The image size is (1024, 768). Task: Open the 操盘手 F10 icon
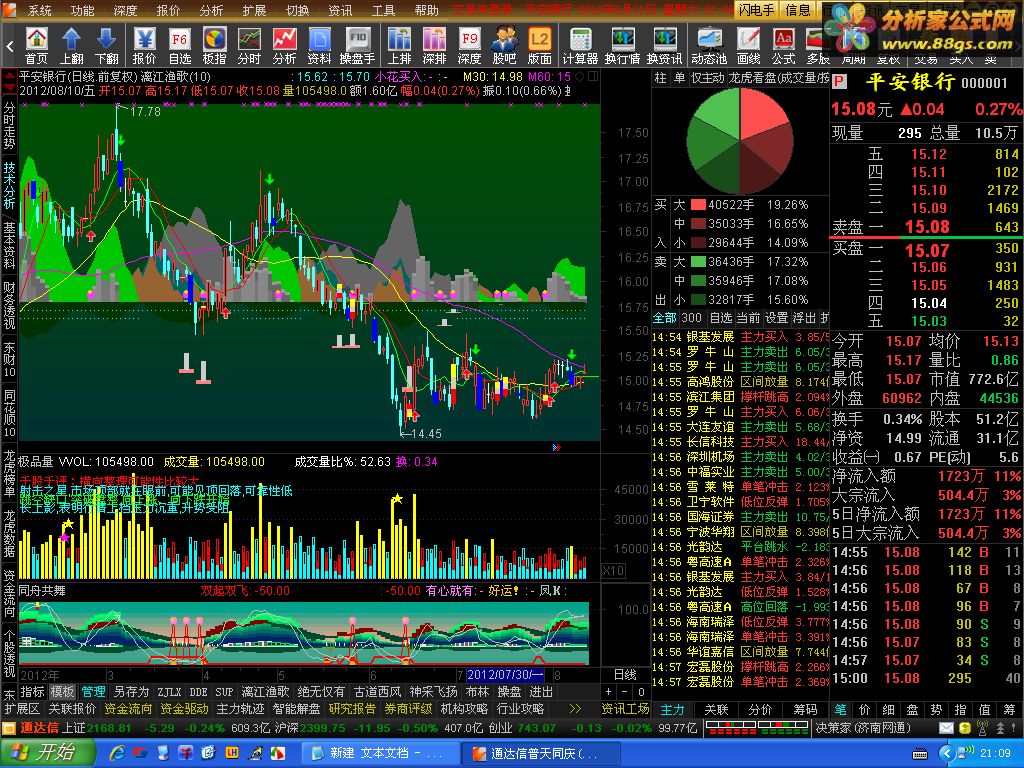tap(357, 46)
